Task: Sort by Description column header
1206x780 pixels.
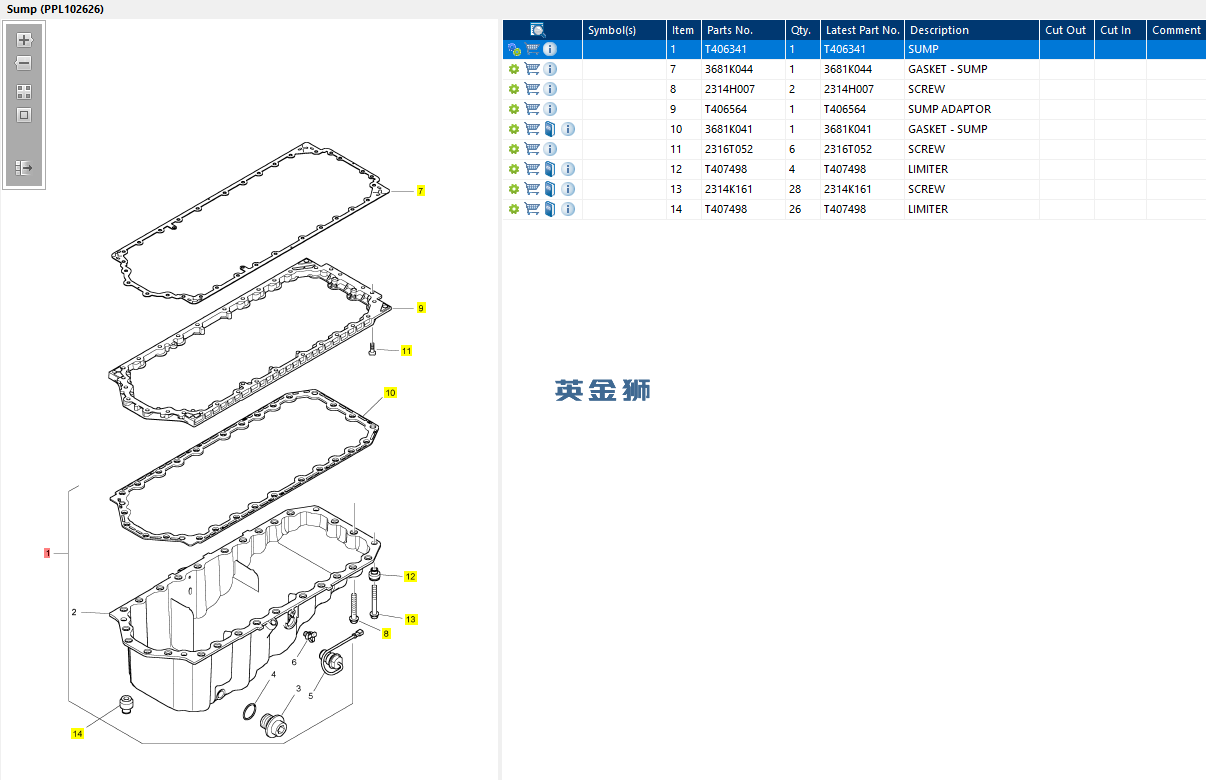Action: (971, 30)
